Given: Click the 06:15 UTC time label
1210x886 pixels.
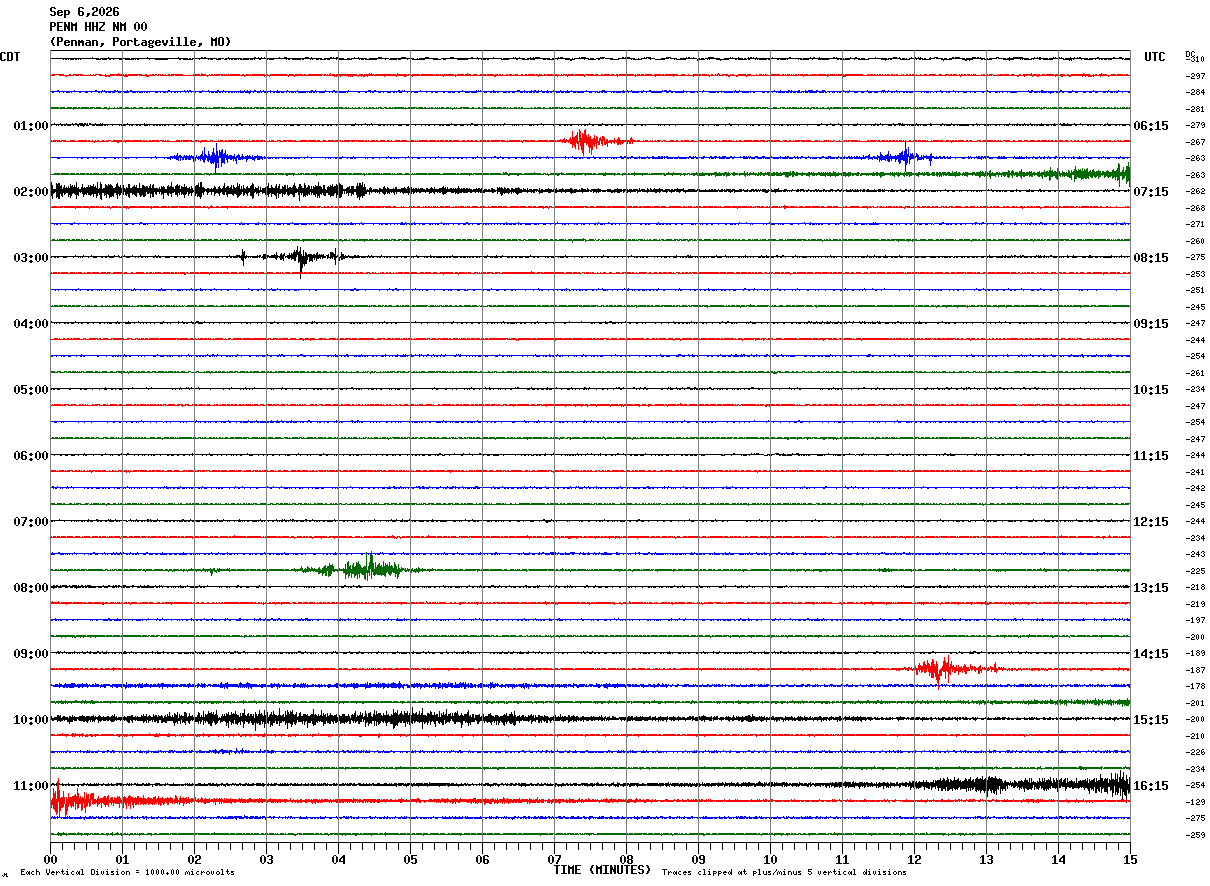Looking at the screenshot, I should tap(1151, 126).
